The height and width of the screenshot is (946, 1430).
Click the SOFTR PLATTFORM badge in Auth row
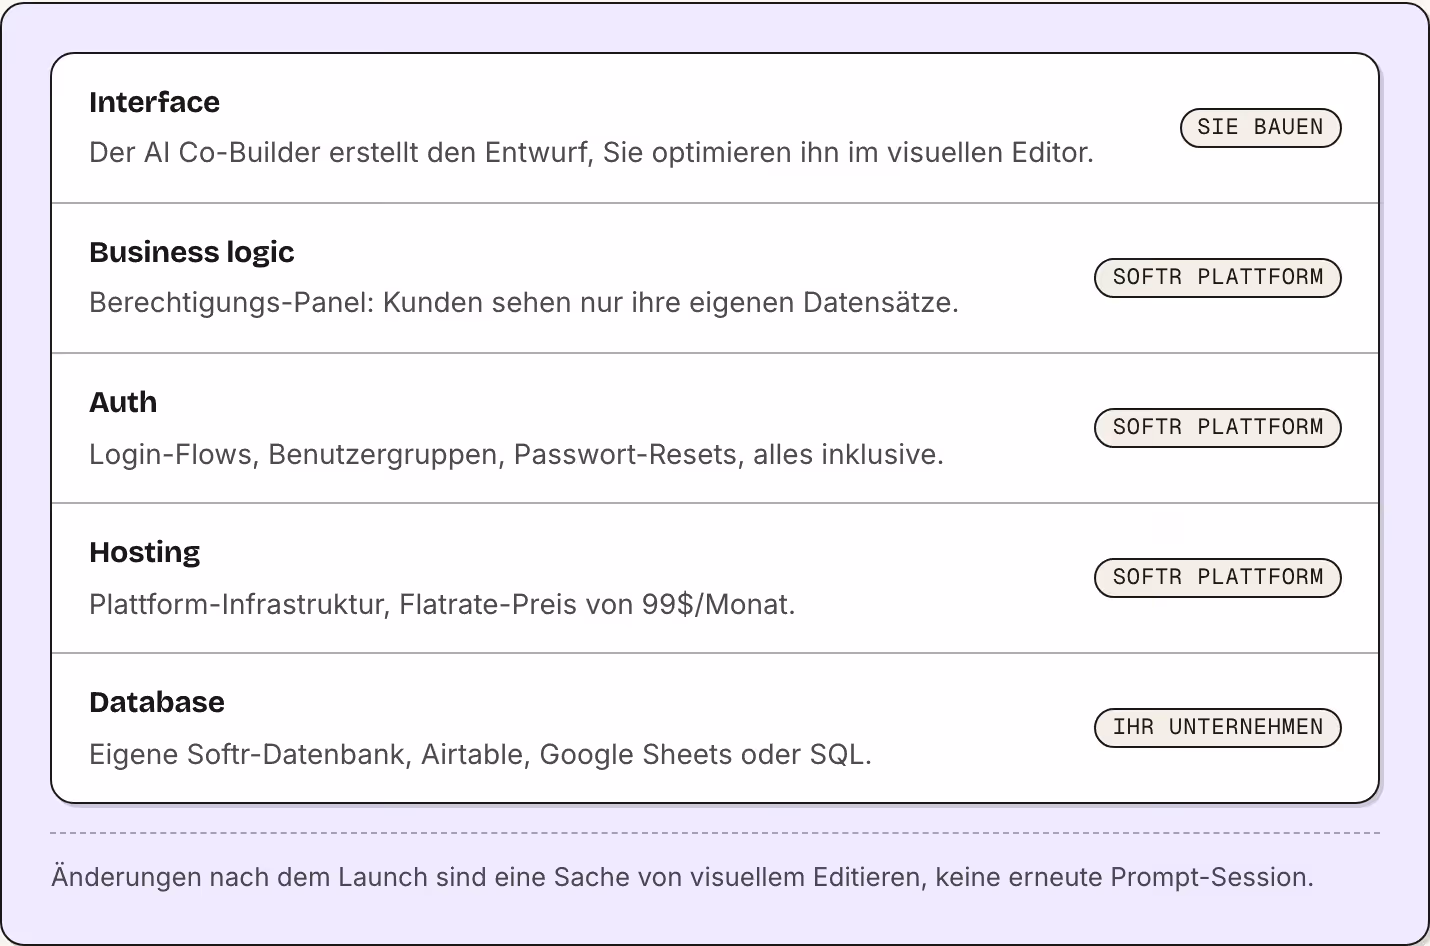1218,428
